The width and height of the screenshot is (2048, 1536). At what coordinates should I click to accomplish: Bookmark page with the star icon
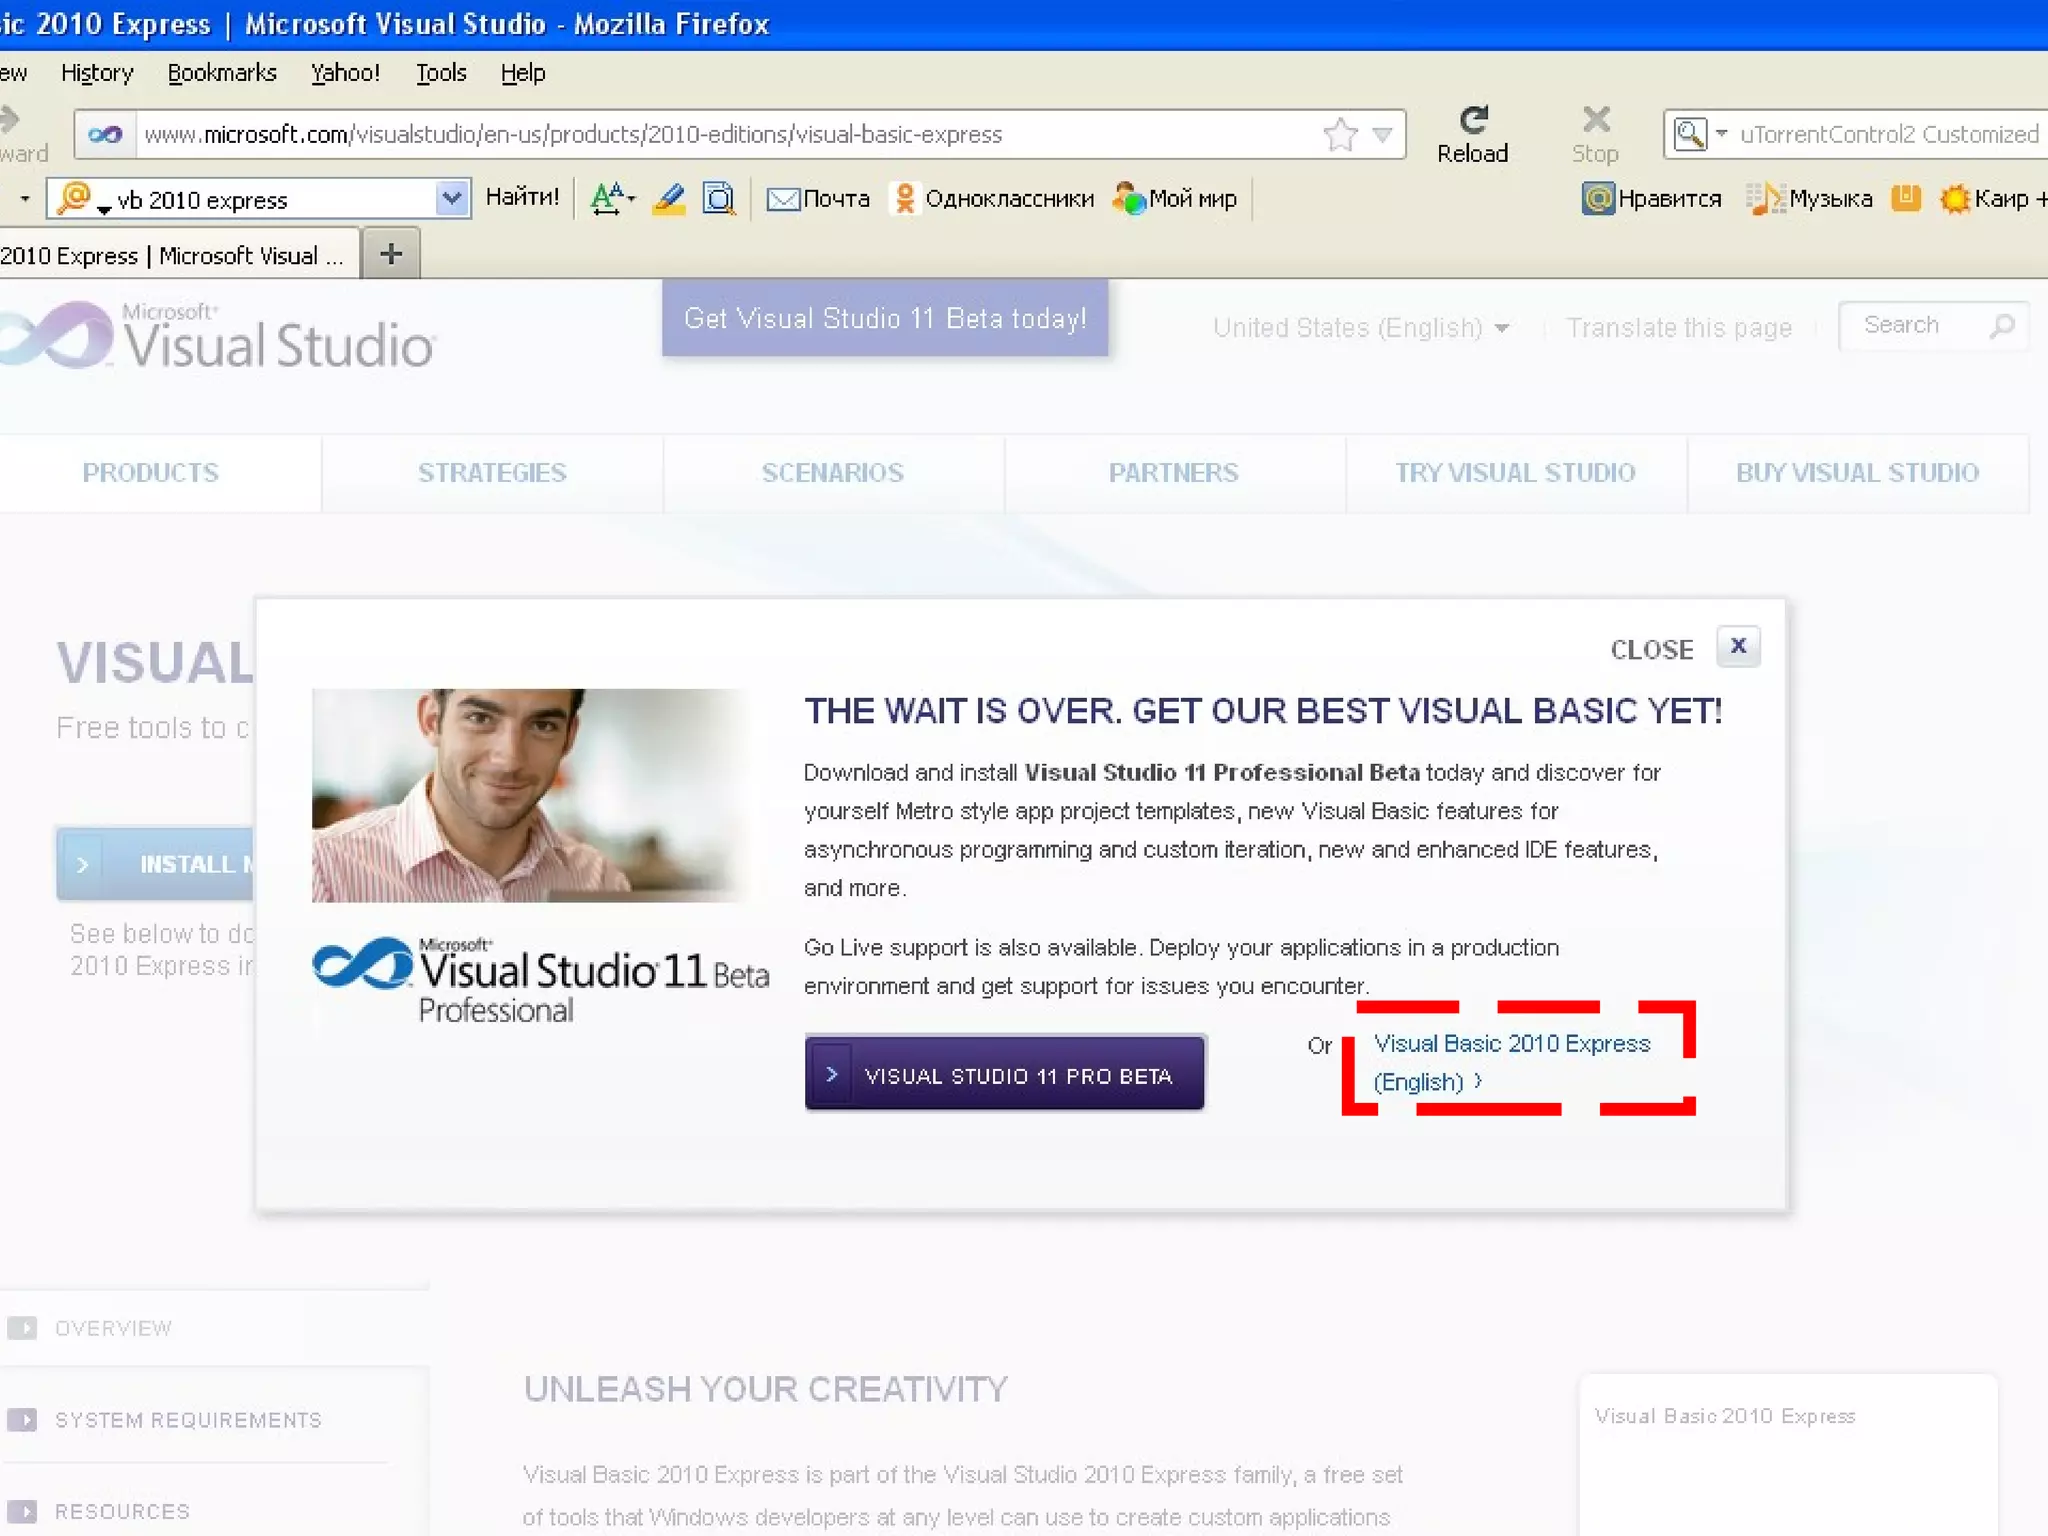click(1340, 134)
